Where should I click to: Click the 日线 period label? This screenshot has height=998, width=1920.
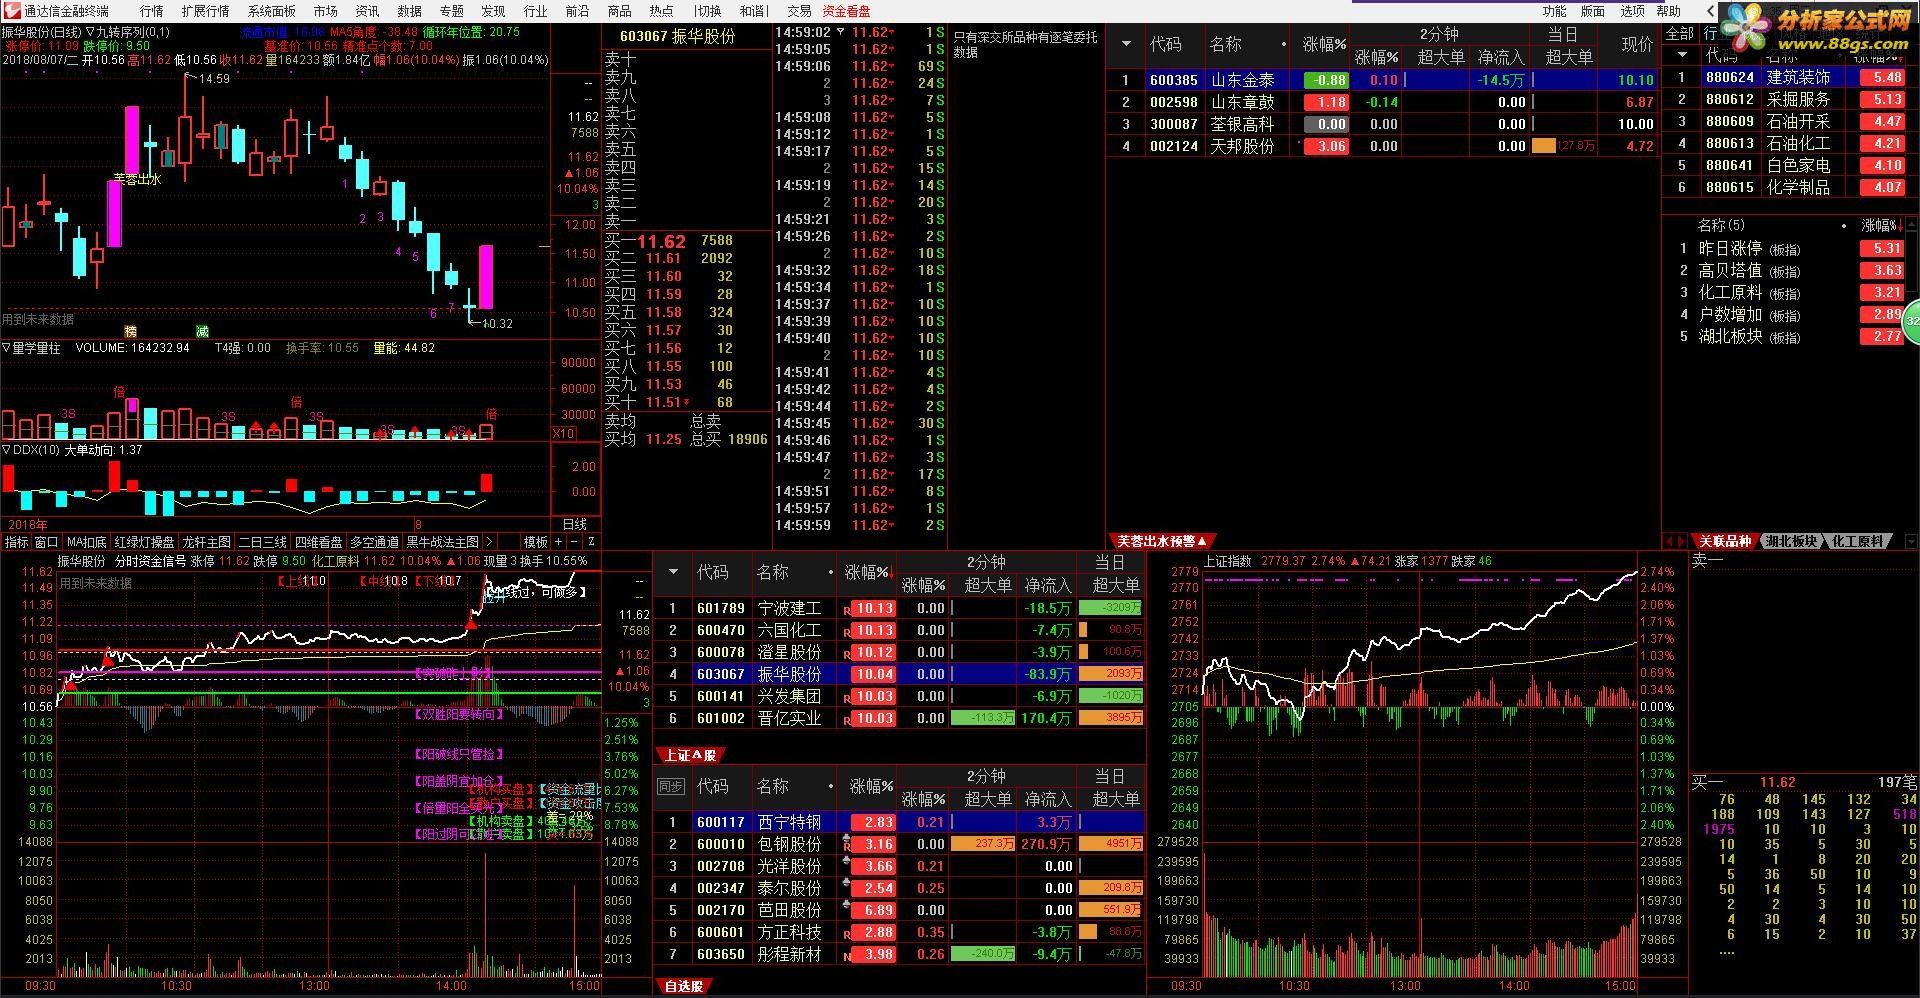click(x=575, y=524)
